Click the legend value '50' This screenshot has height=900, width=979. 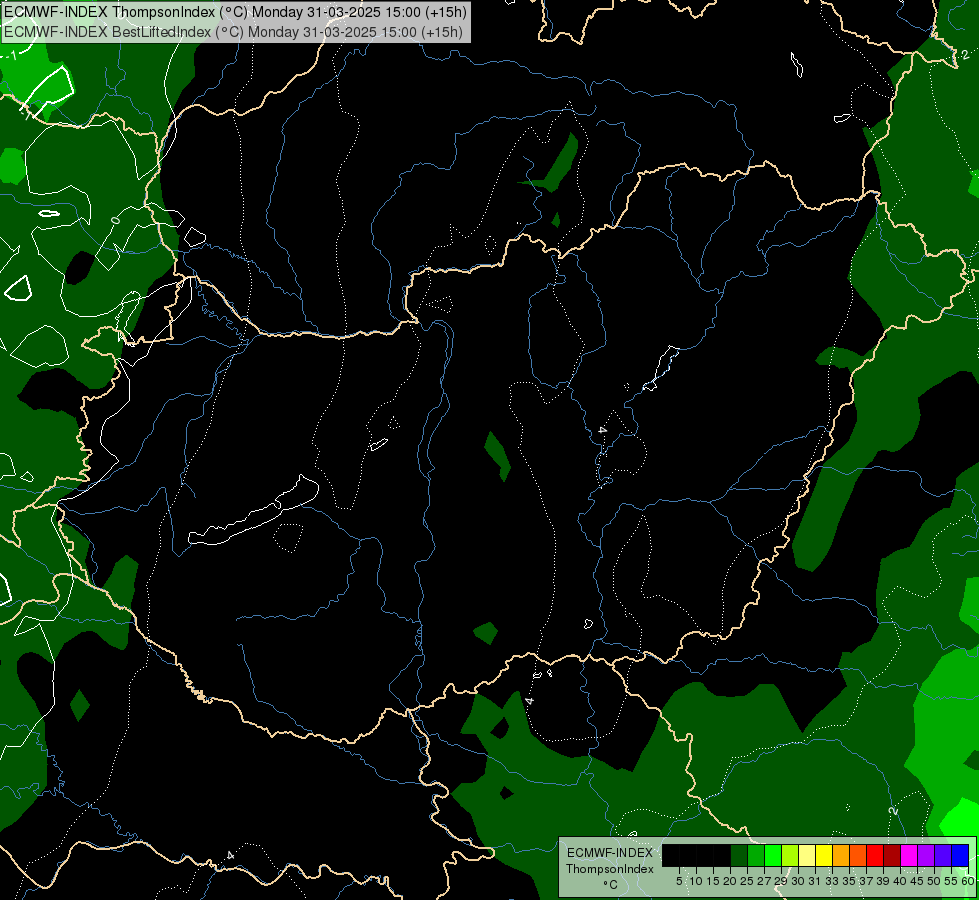coord(934,881)
